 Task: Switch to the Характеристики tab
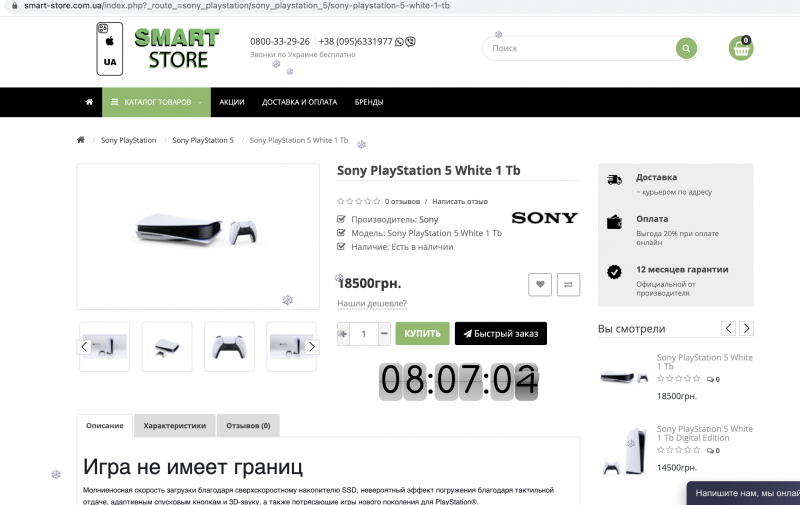174,425
